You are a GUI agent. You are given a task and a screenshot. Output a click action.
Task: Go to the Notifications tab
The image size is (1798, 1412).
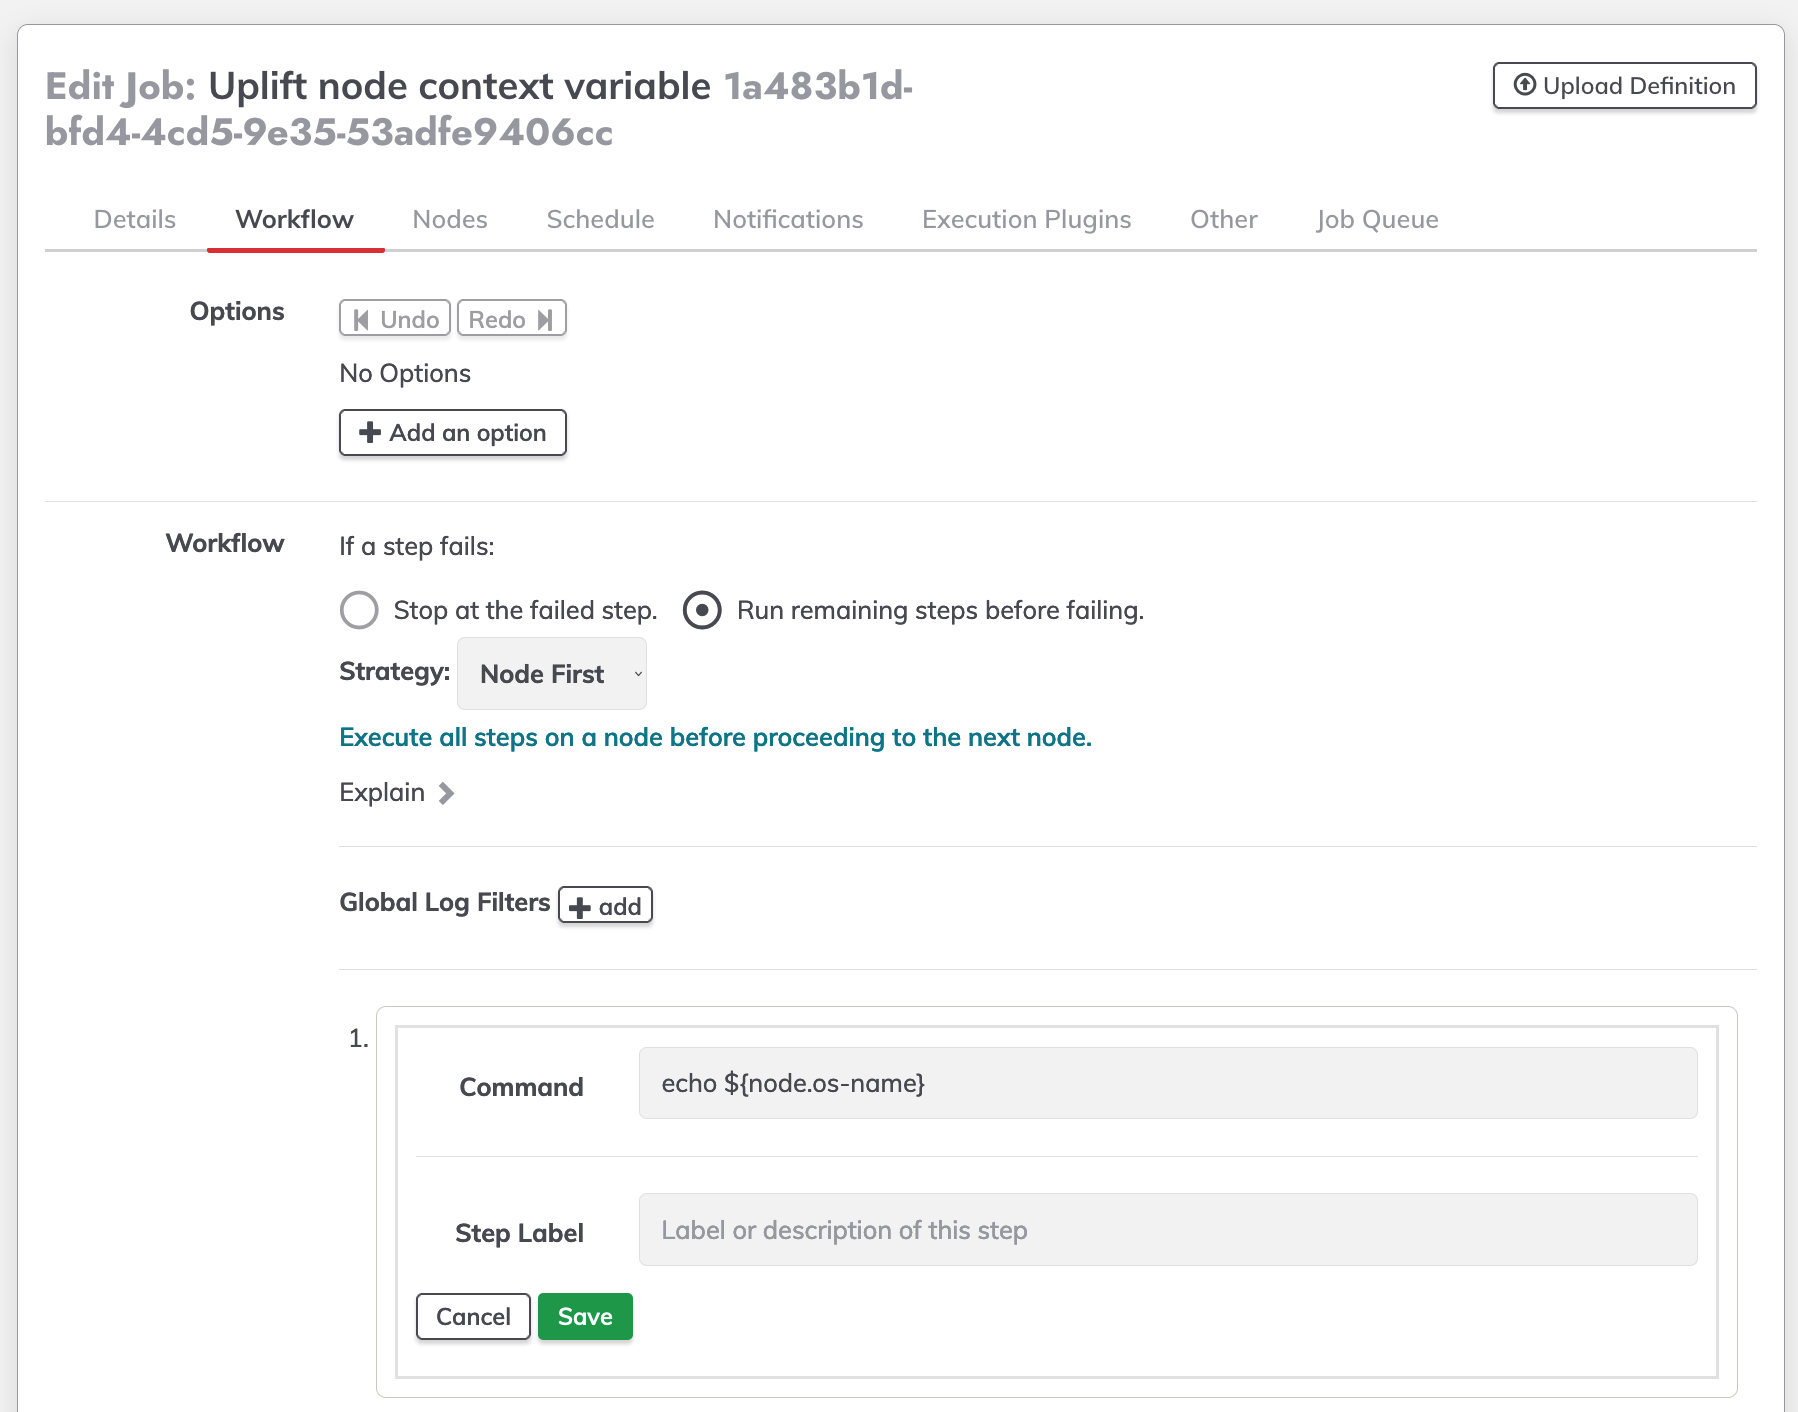pos(788,219)
